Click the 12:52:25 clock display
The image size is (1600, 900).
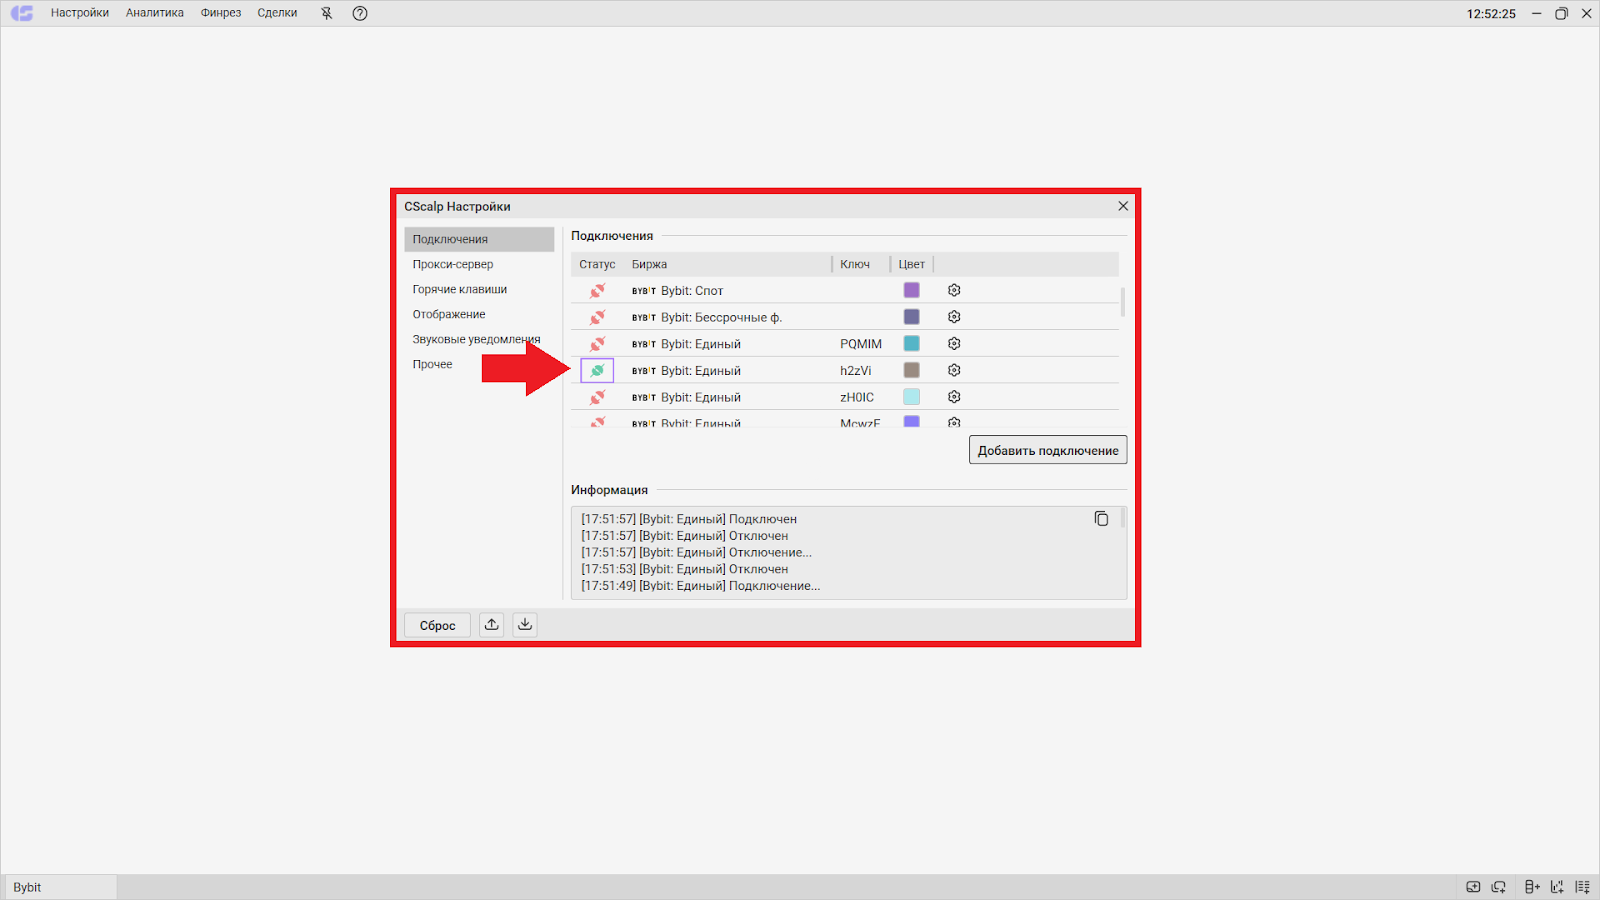click(x=1491, y=14)
